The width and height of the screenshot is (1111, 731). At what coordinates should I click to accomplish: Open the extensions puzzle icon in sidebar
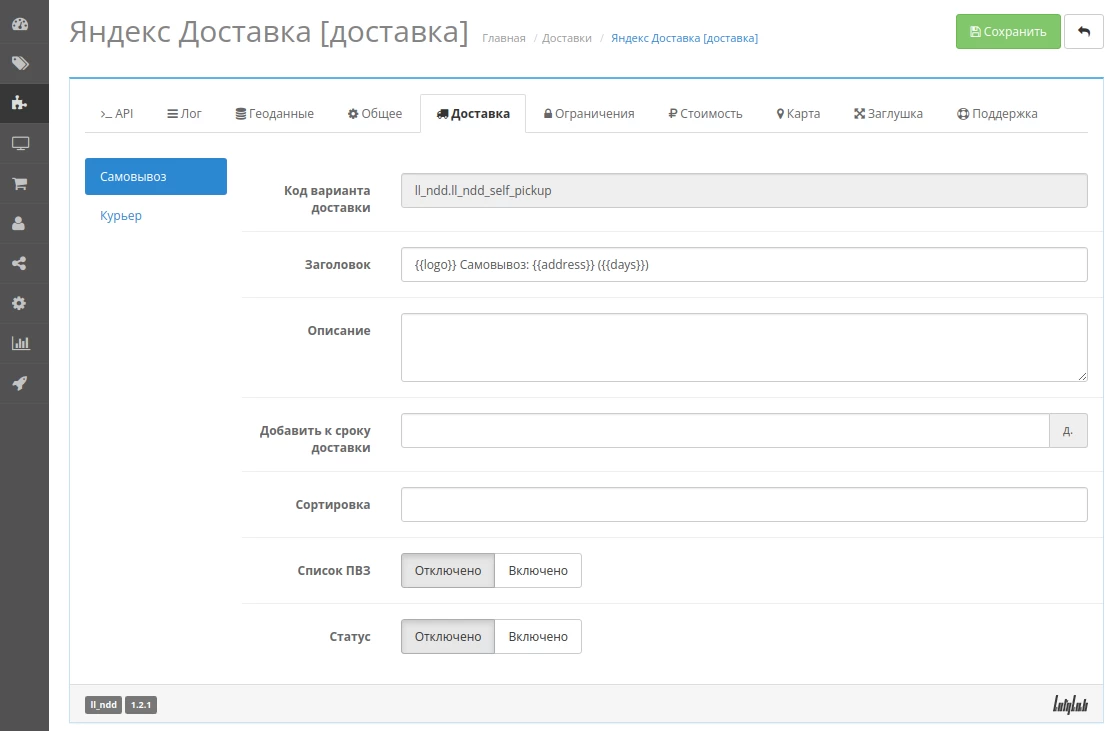[x=20, y=103]
